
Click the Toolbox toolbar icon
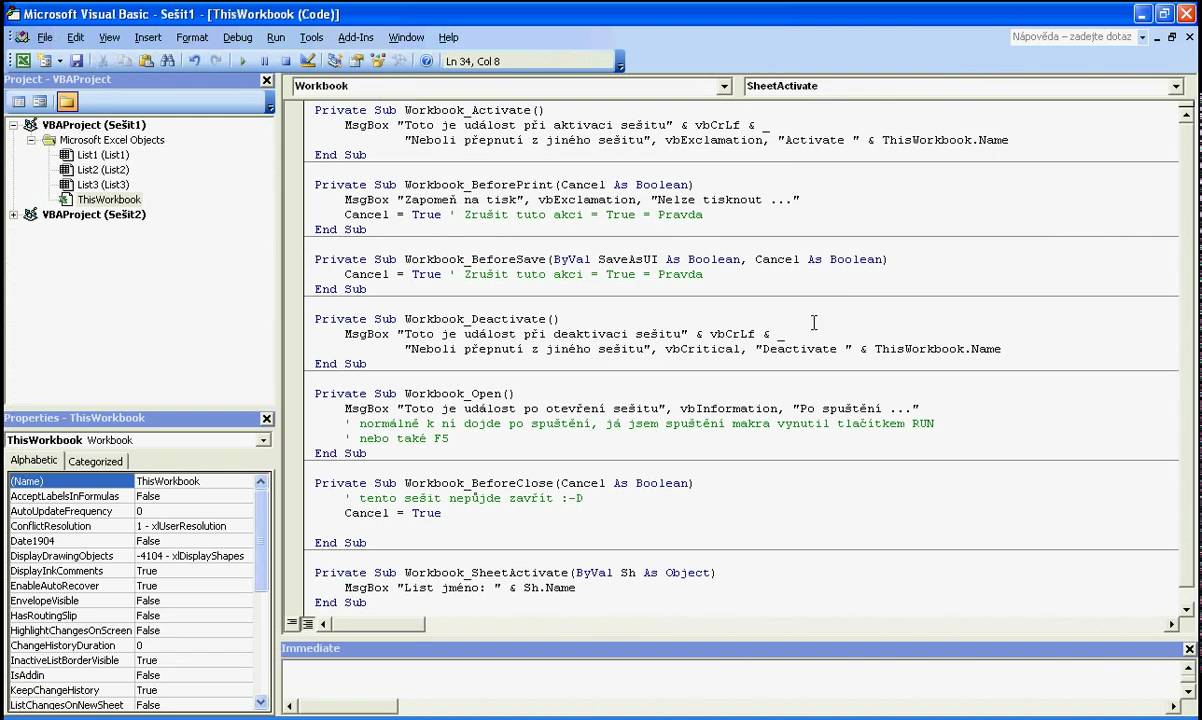pyautogui.click(x=399, y=61)
